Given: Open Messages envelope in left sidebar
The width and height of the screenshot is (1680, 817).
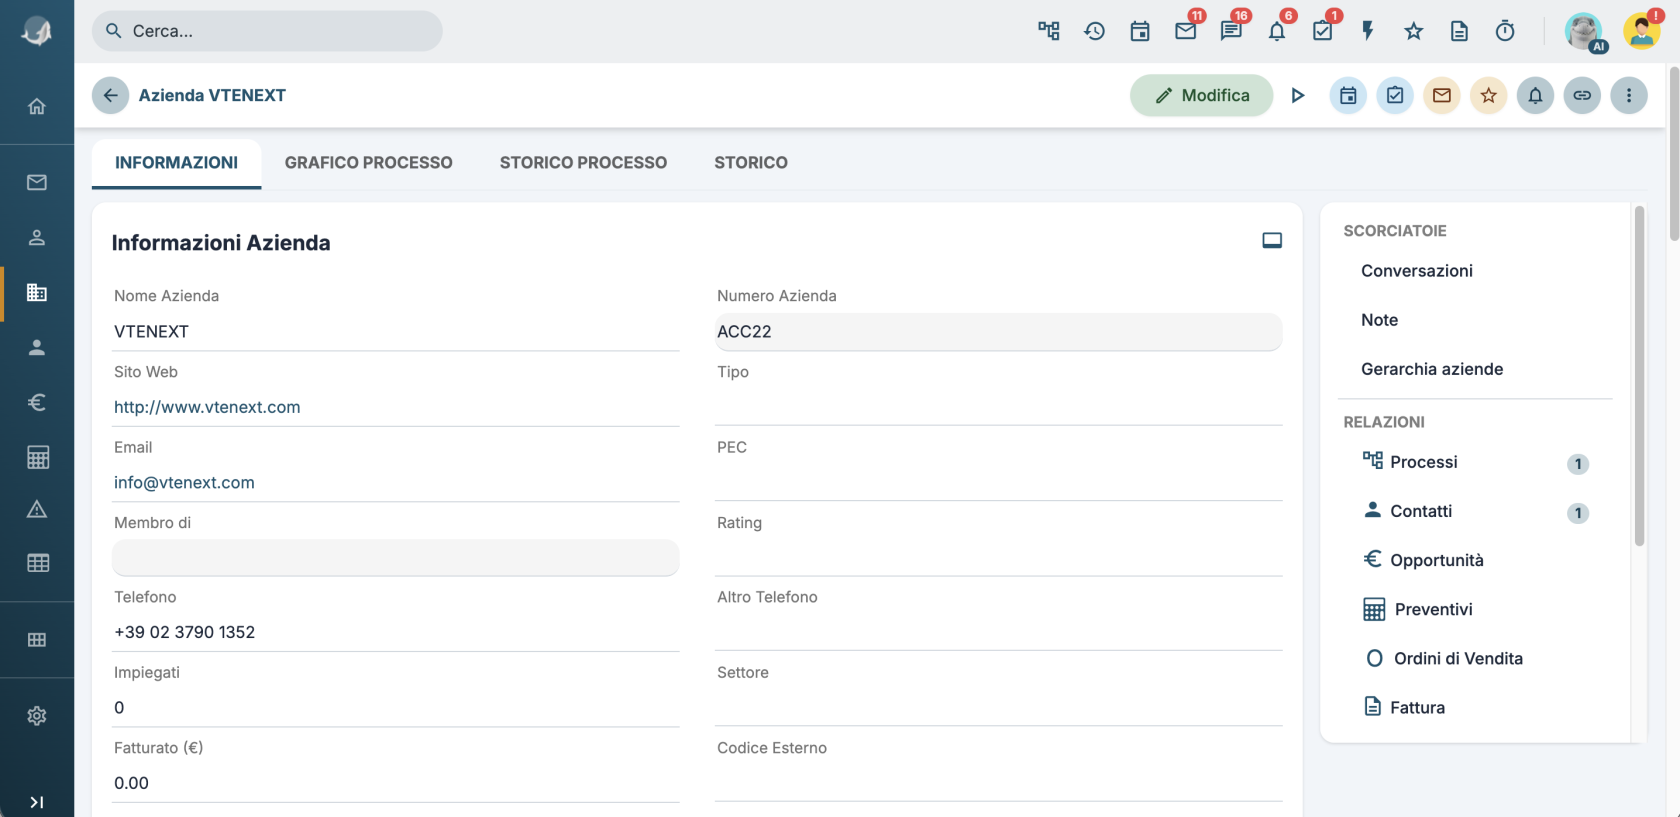Looking at the screenshot, I should (37, 182).
